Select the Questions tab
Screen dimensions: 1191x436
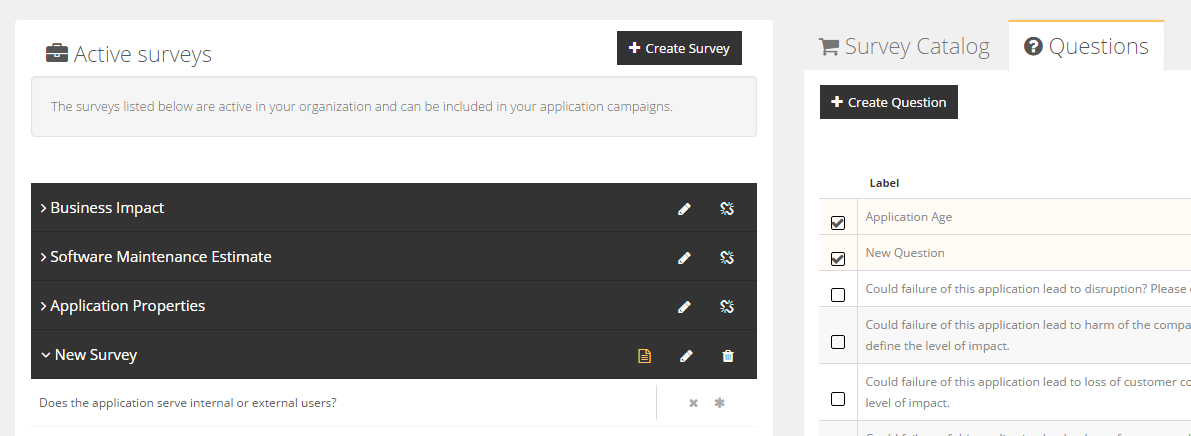(x=1086, y=47)
